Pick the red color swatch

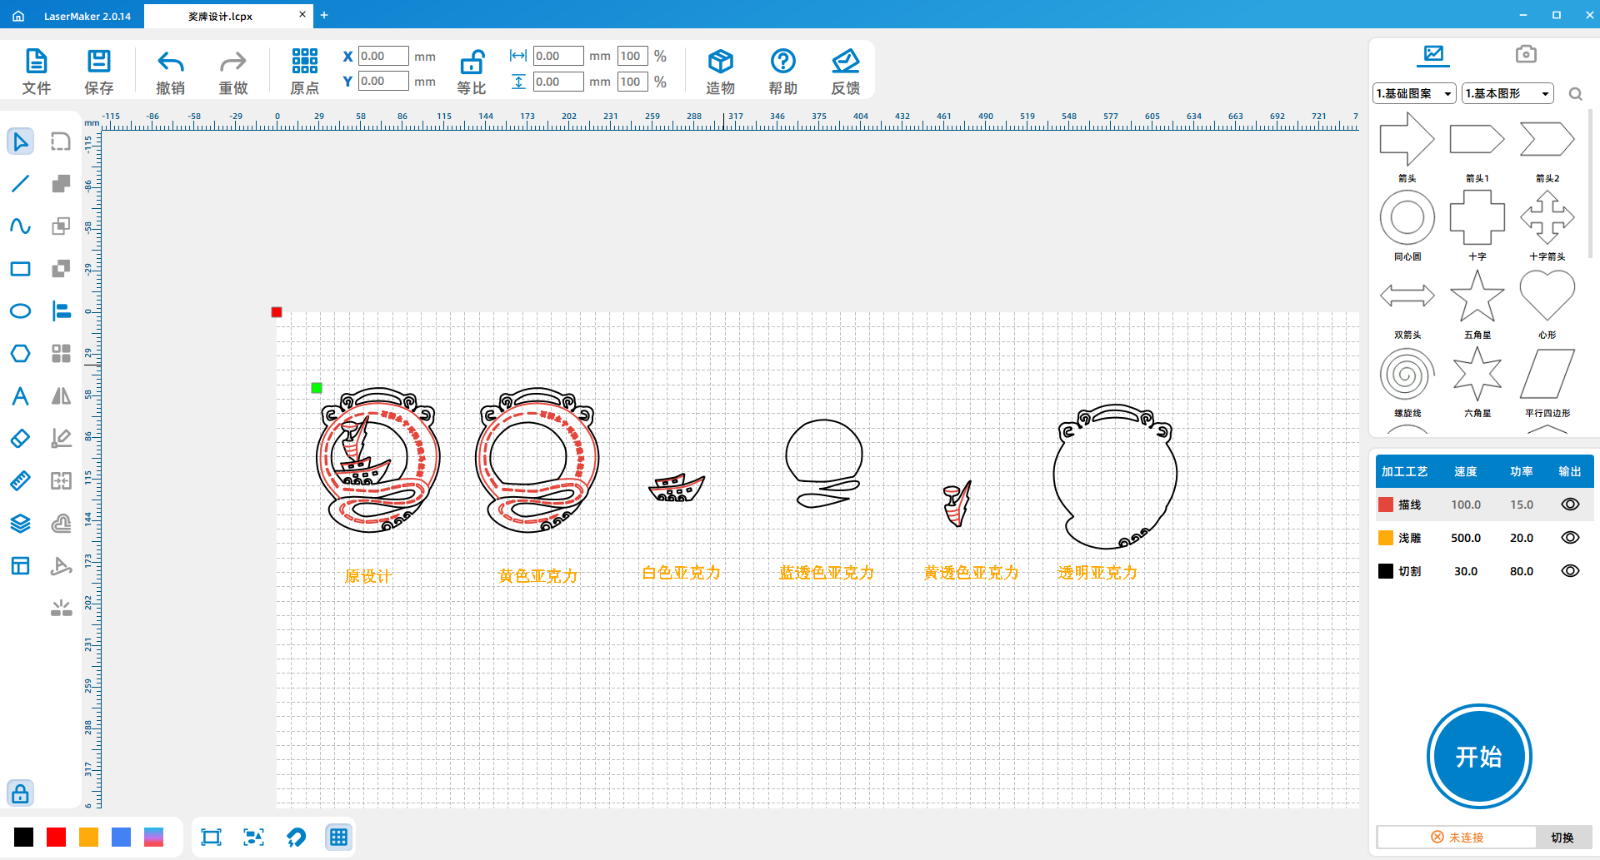tap(57, 837)
